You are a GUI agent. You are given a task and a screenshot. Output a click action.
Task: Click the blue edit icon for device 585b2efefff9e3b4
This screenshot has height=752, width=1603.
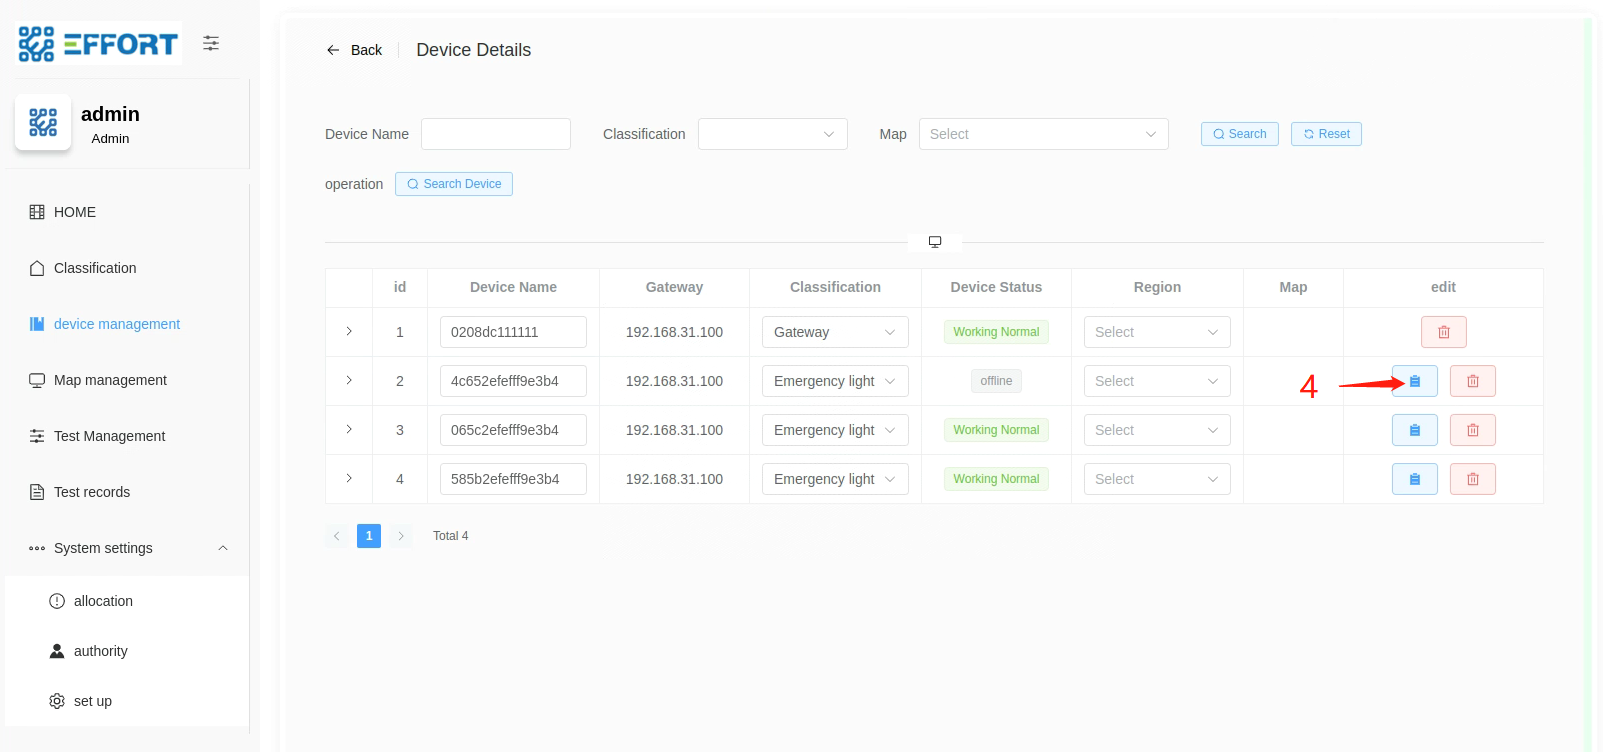click(x=1414, y=479)
